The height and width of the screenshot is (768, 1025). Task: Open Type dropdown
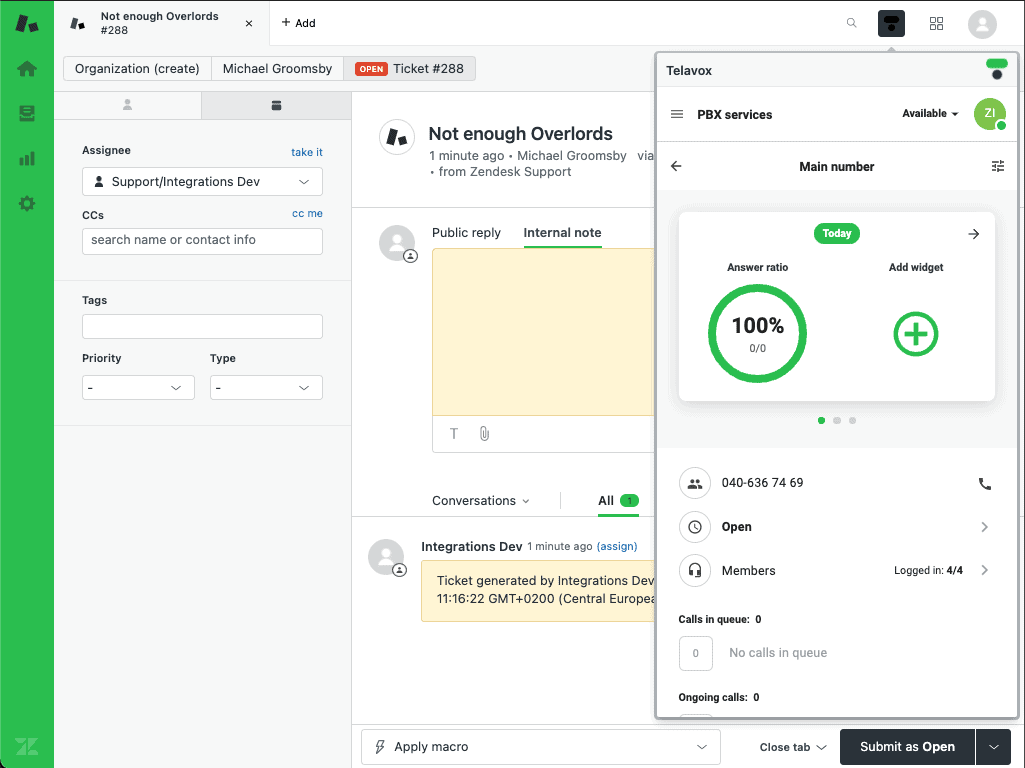coord(266,388)
